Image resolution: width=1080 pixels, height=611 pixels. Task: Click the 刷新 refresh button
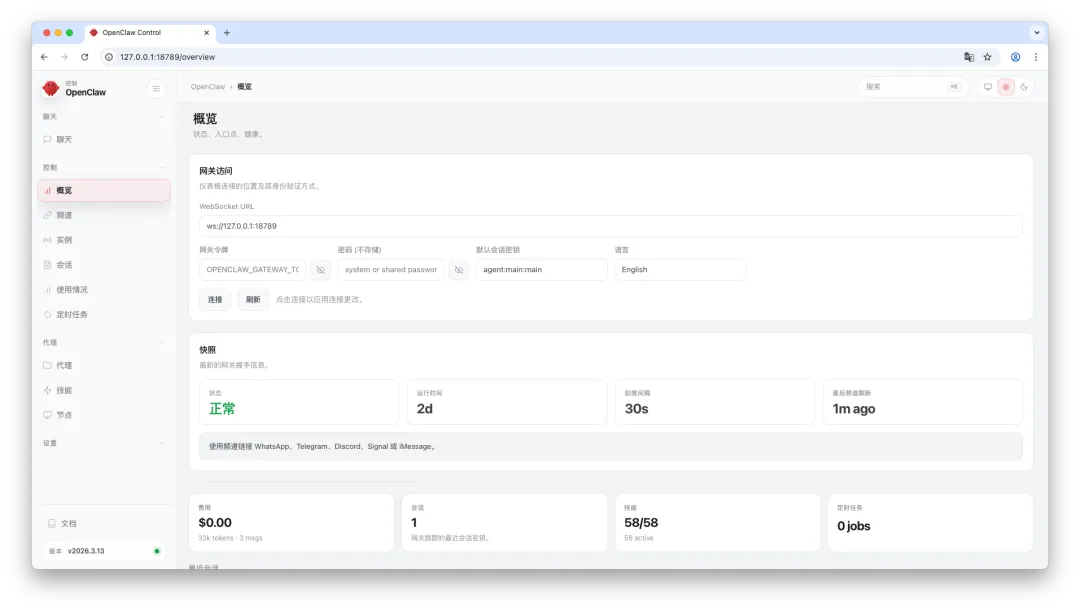[253, 300]
